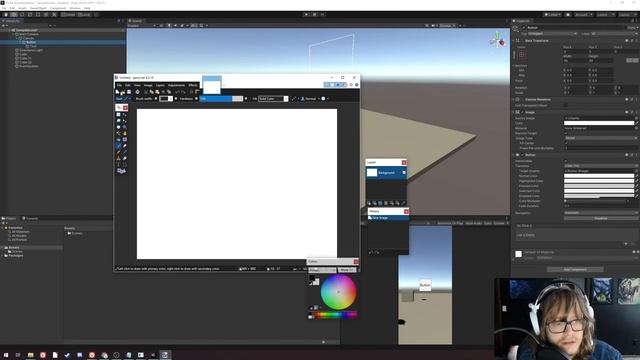Toggle Fill Center checkbox
Viewport: 640px width, 360px height.
point(566,143)
